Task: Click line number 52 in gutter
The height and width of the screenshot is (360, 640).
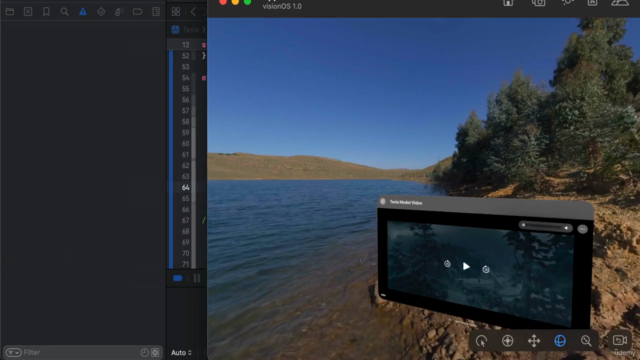Action: point(186,56)
